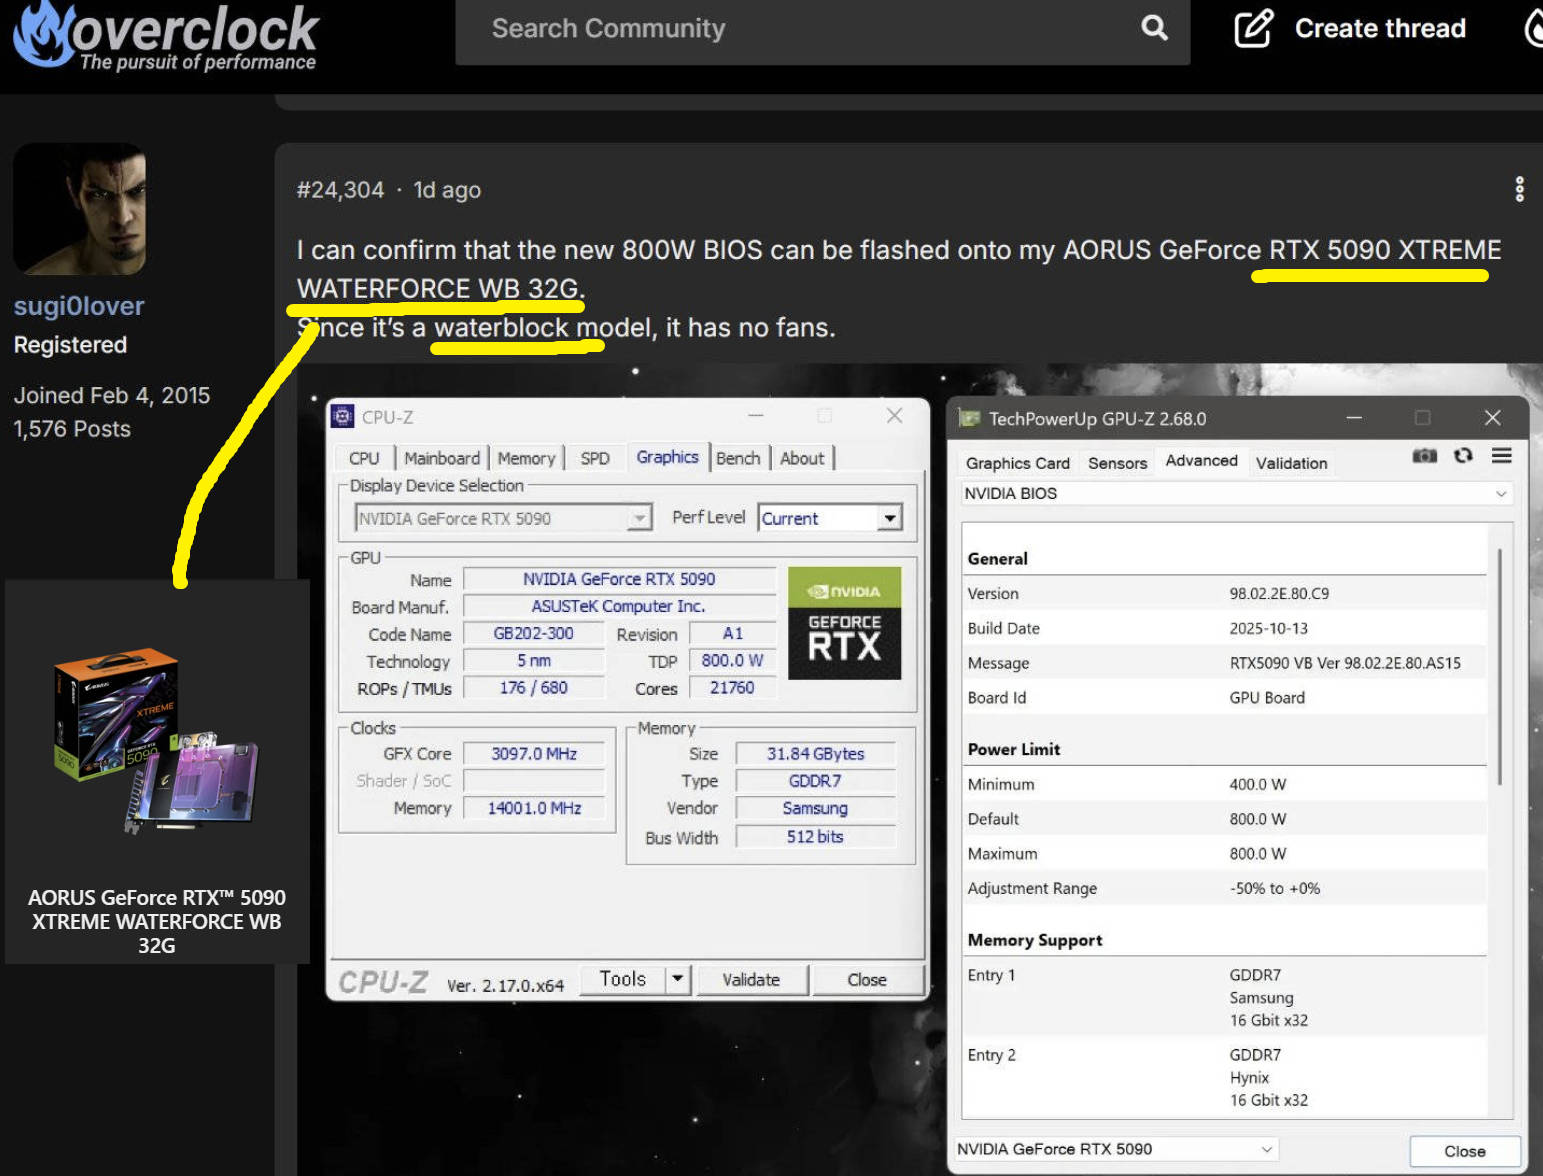Click the GPU-Z screenshot camera icon
Screen dimensions: 1543x1176
1424,456
